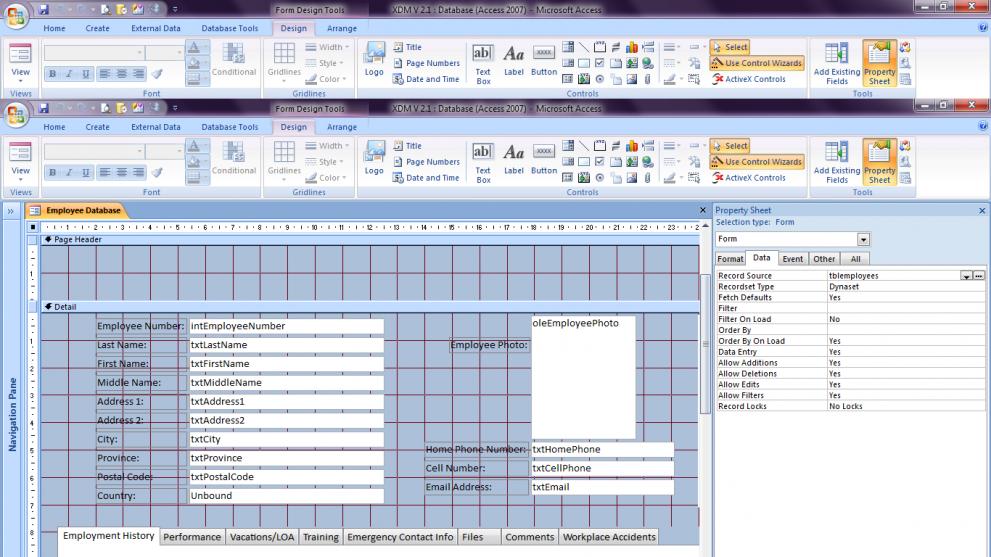This screenshot has width=991, height=557.
Task: Toggle Bold in front window Font group
Action: 52,172
